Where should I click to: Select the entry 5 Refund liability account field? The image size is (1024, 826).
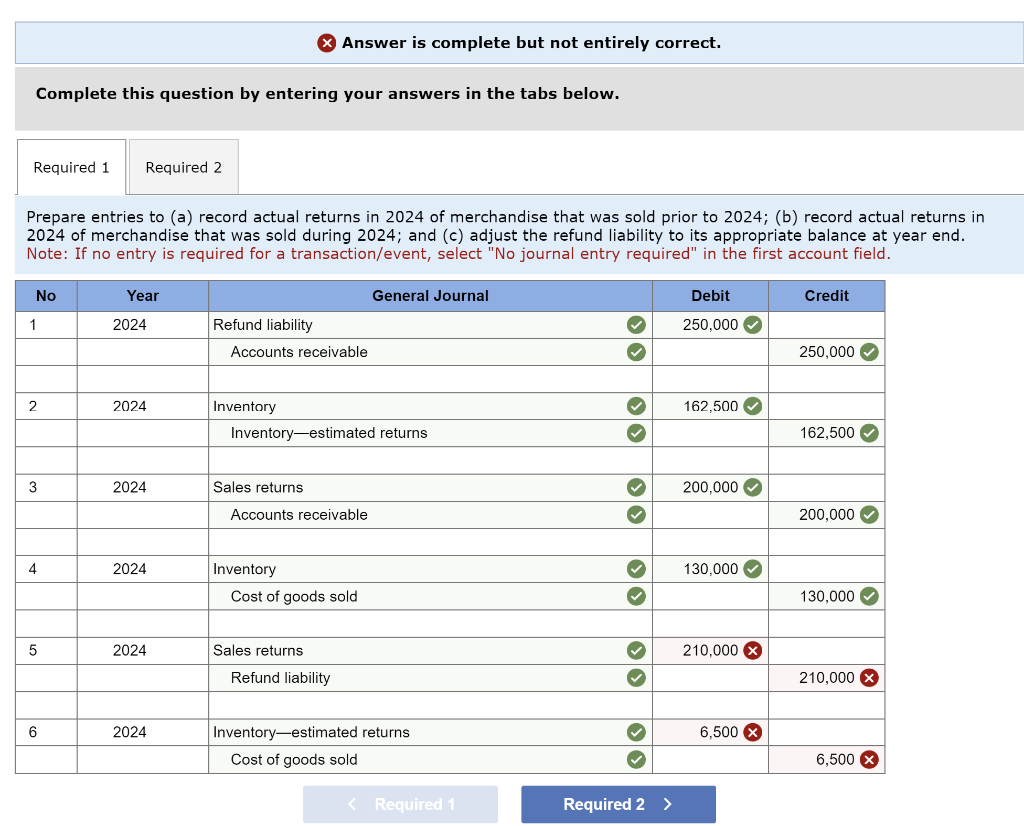click(x=430, y=678)
